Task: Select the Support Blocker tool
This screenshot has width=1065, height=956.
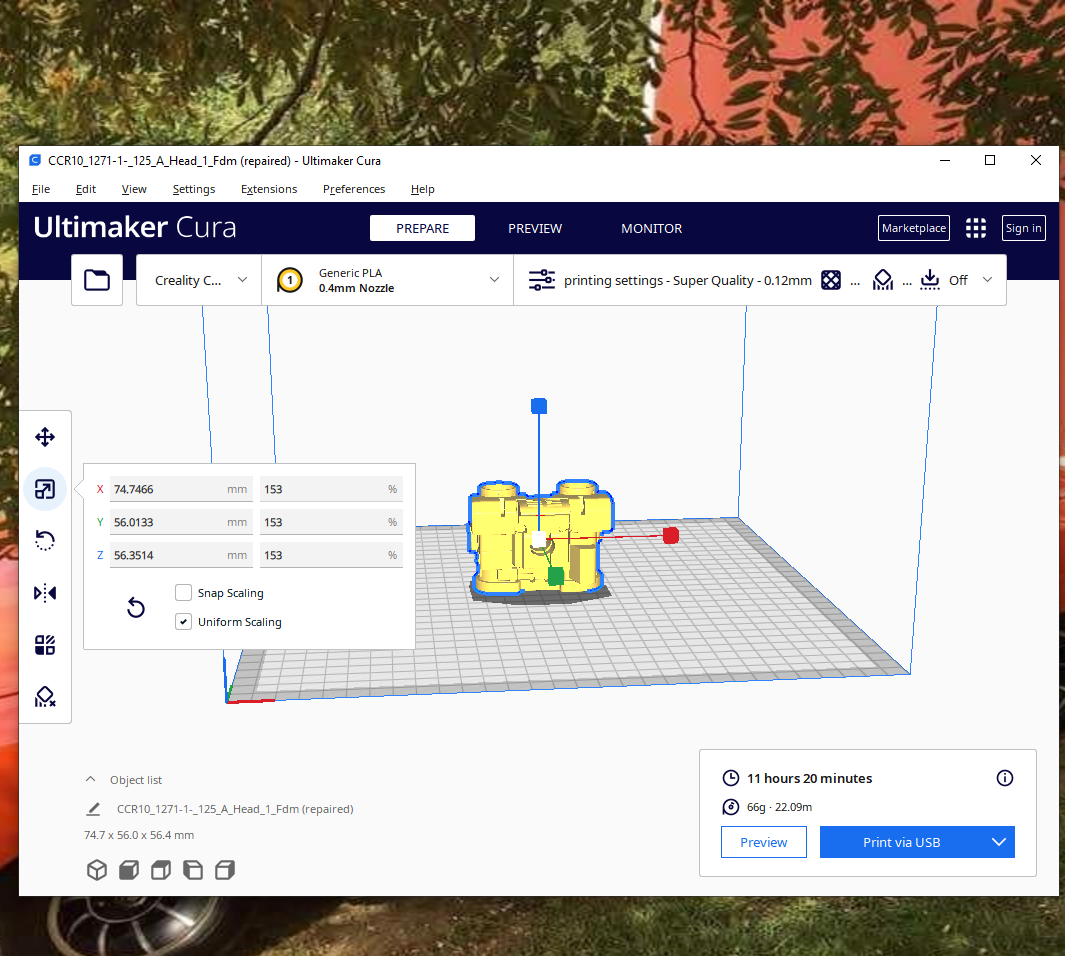Action: (45, 697)
